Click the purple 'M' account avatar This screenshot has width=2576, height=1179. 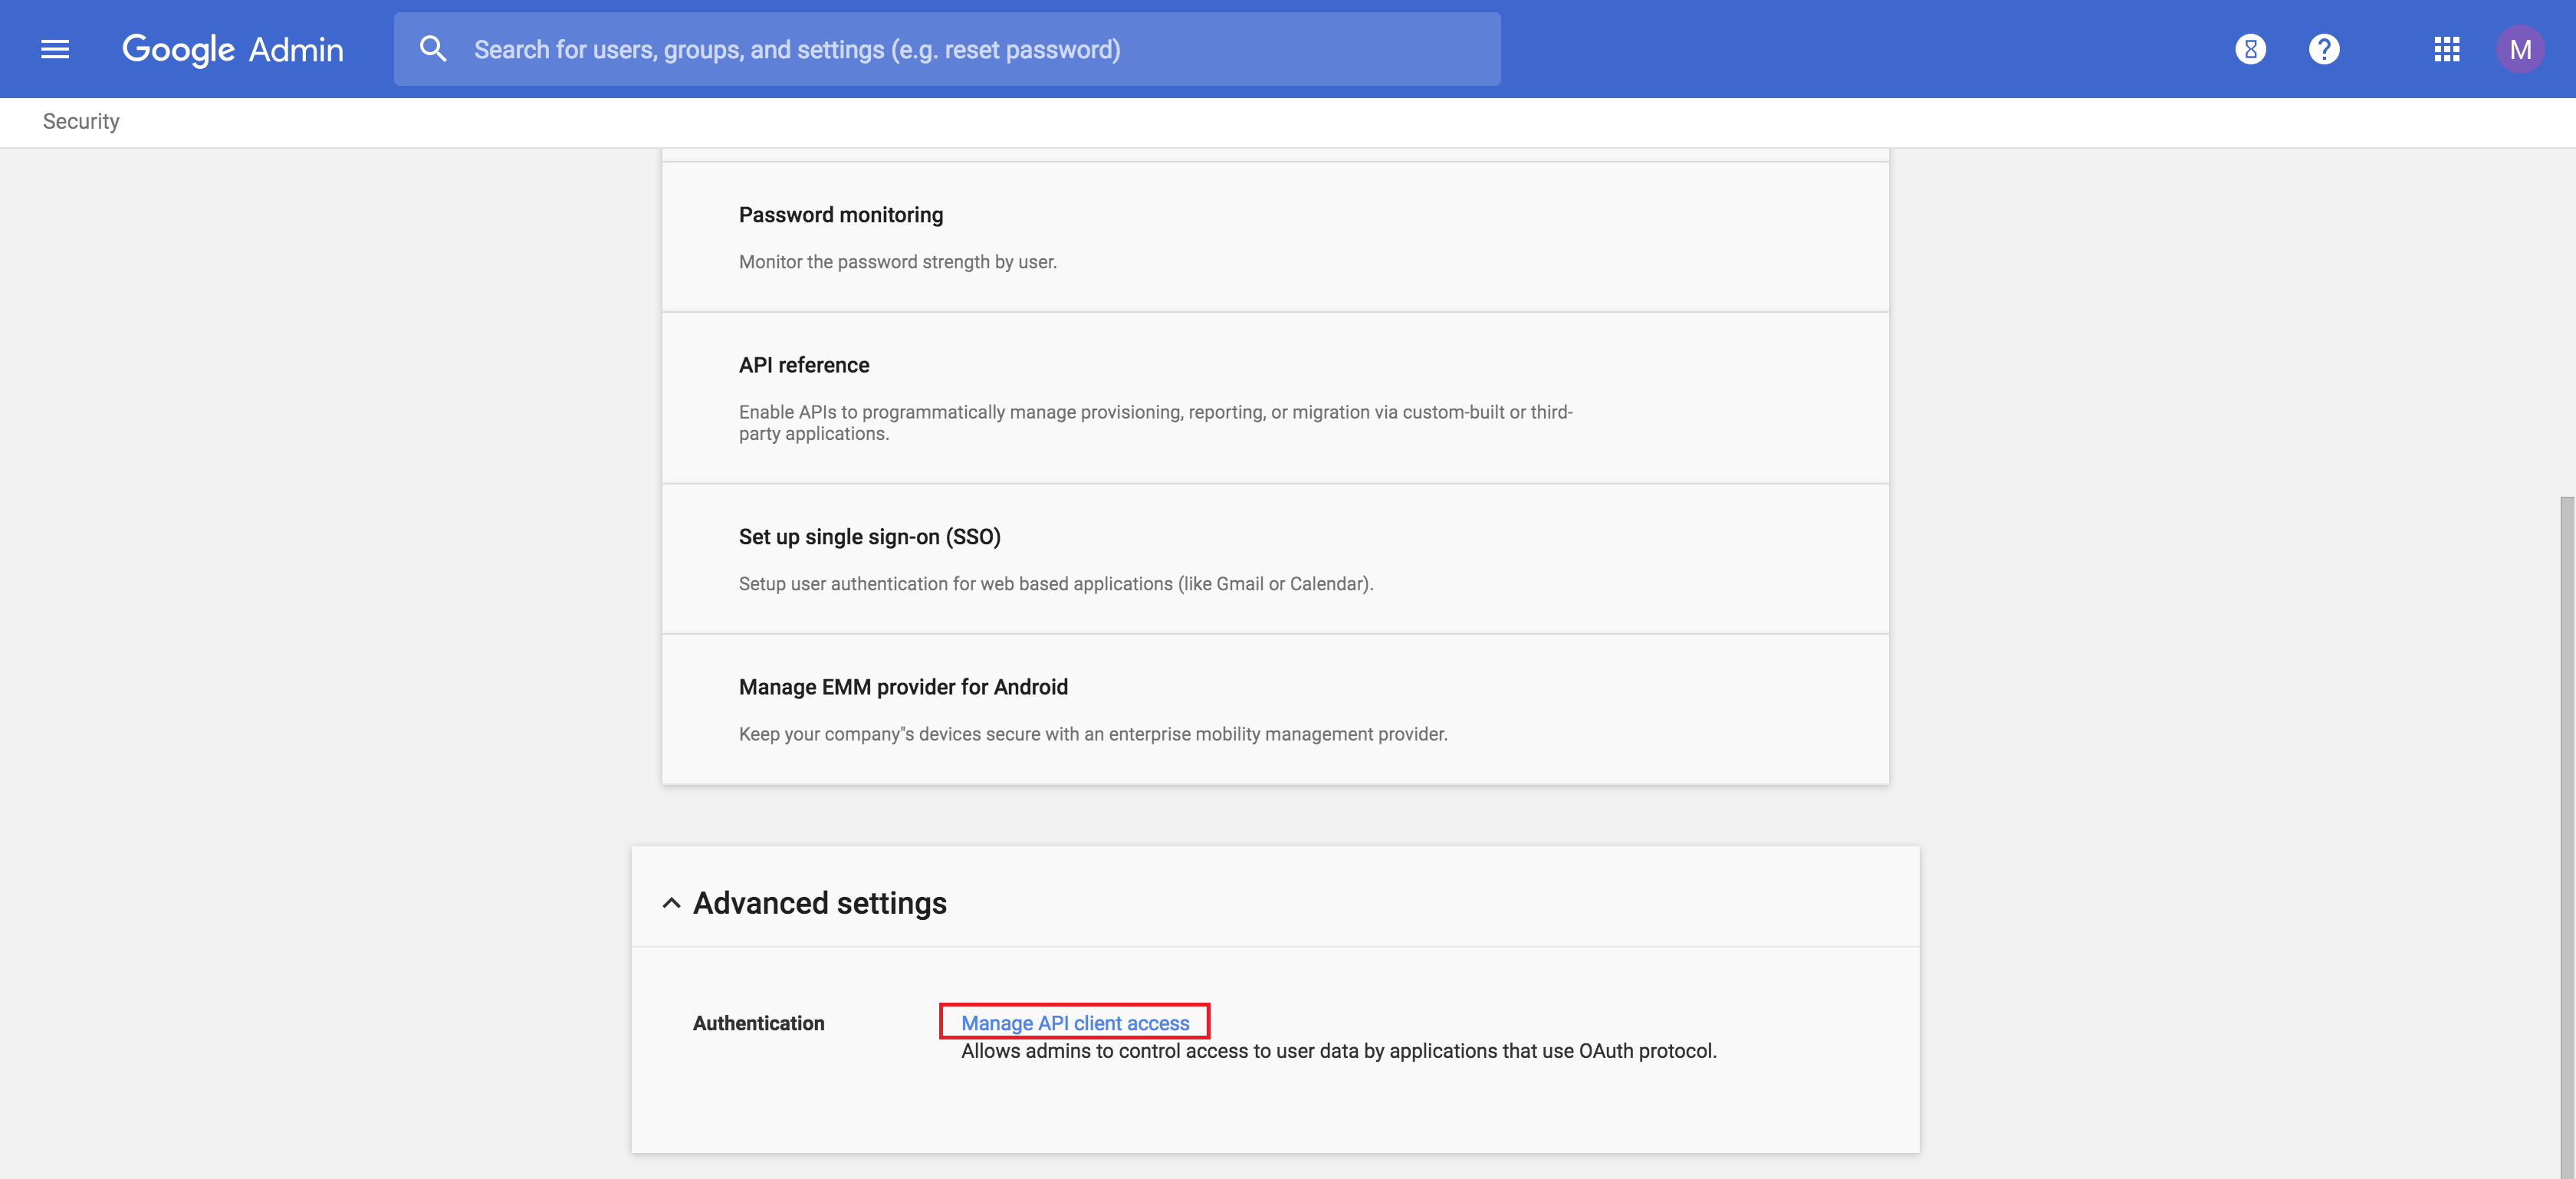[2522, 48]
